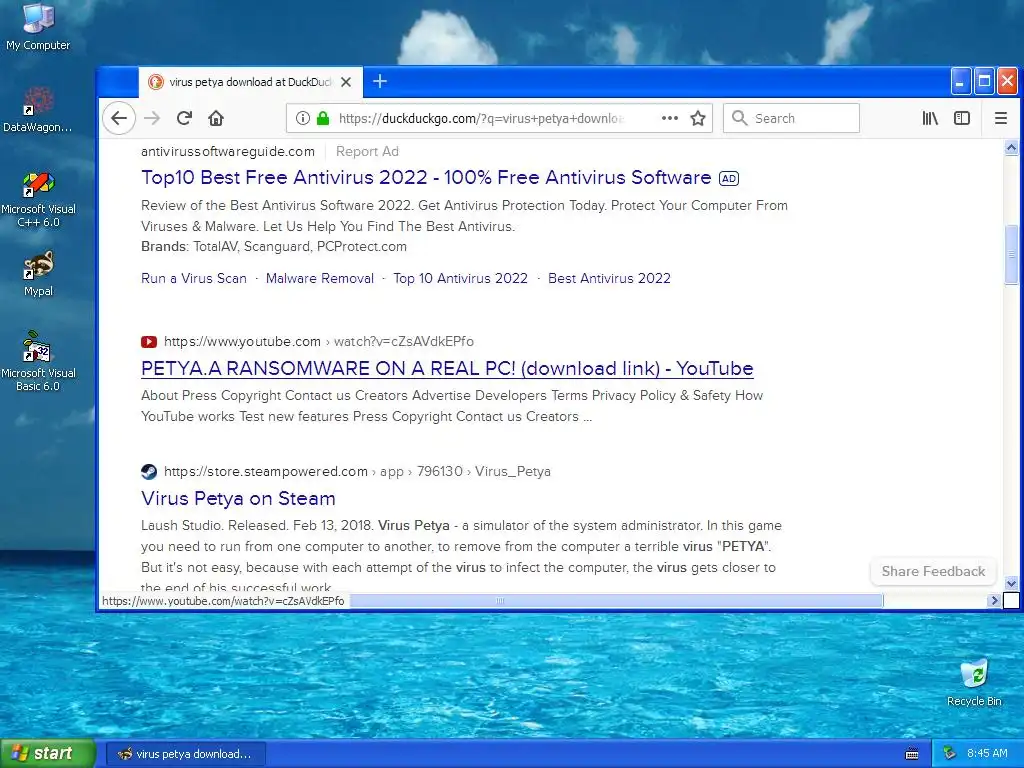The width and height of the screenshot is (1024, 768).
Task: Click the Report Ad link
Action: coord(367,152)
